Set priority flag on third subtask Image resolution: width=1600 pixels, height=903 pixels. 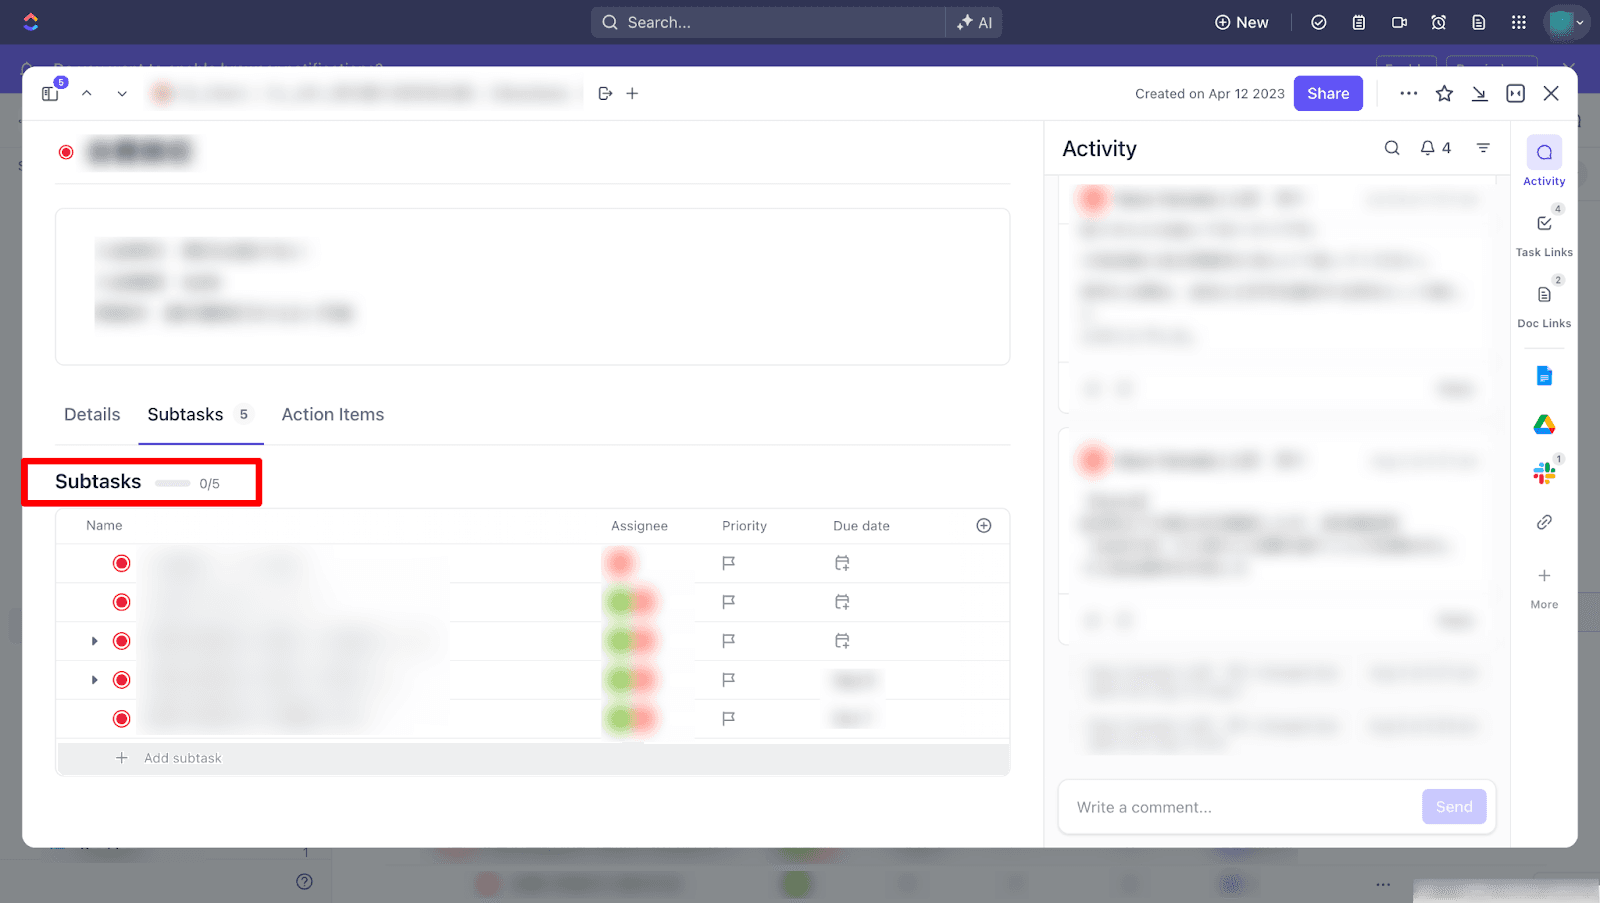tap(729, 640)
